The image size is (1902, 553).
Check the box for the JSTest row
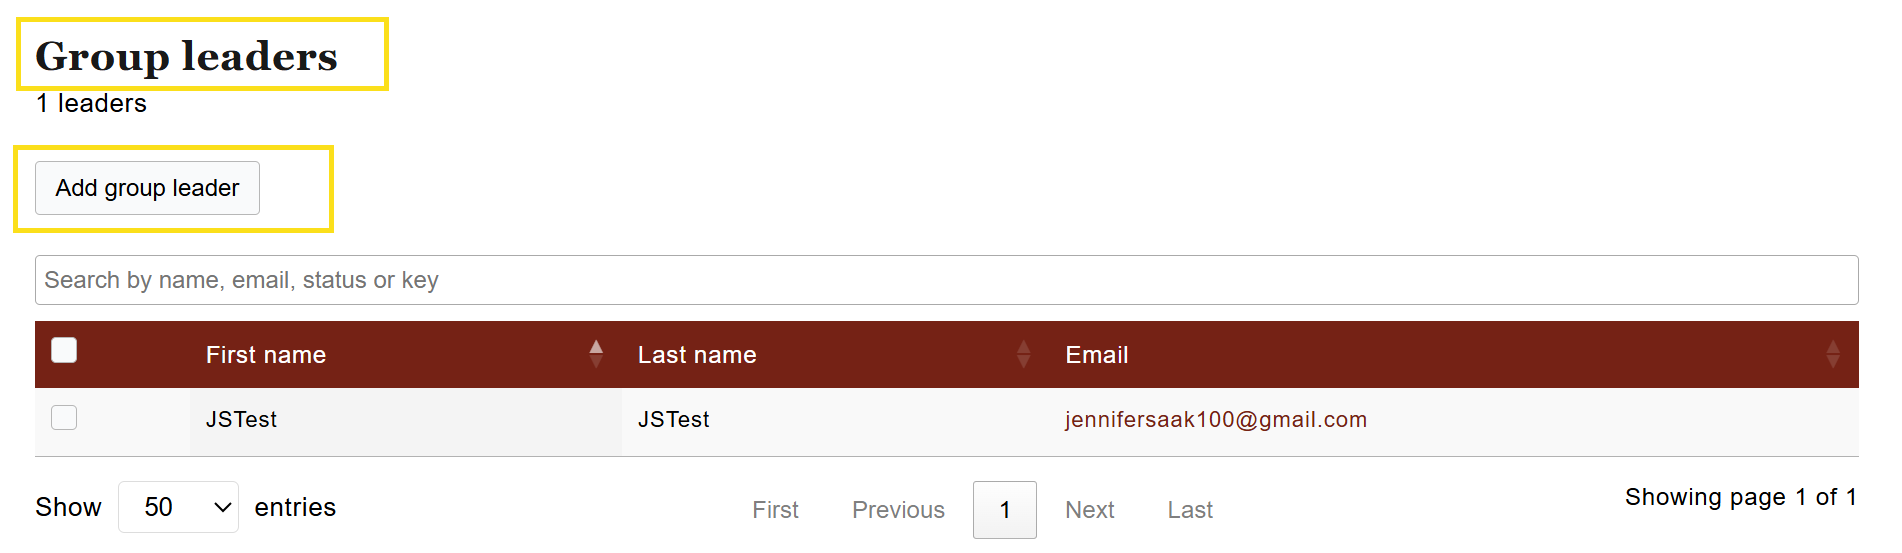pyautogui.click(x=64, y=417)
